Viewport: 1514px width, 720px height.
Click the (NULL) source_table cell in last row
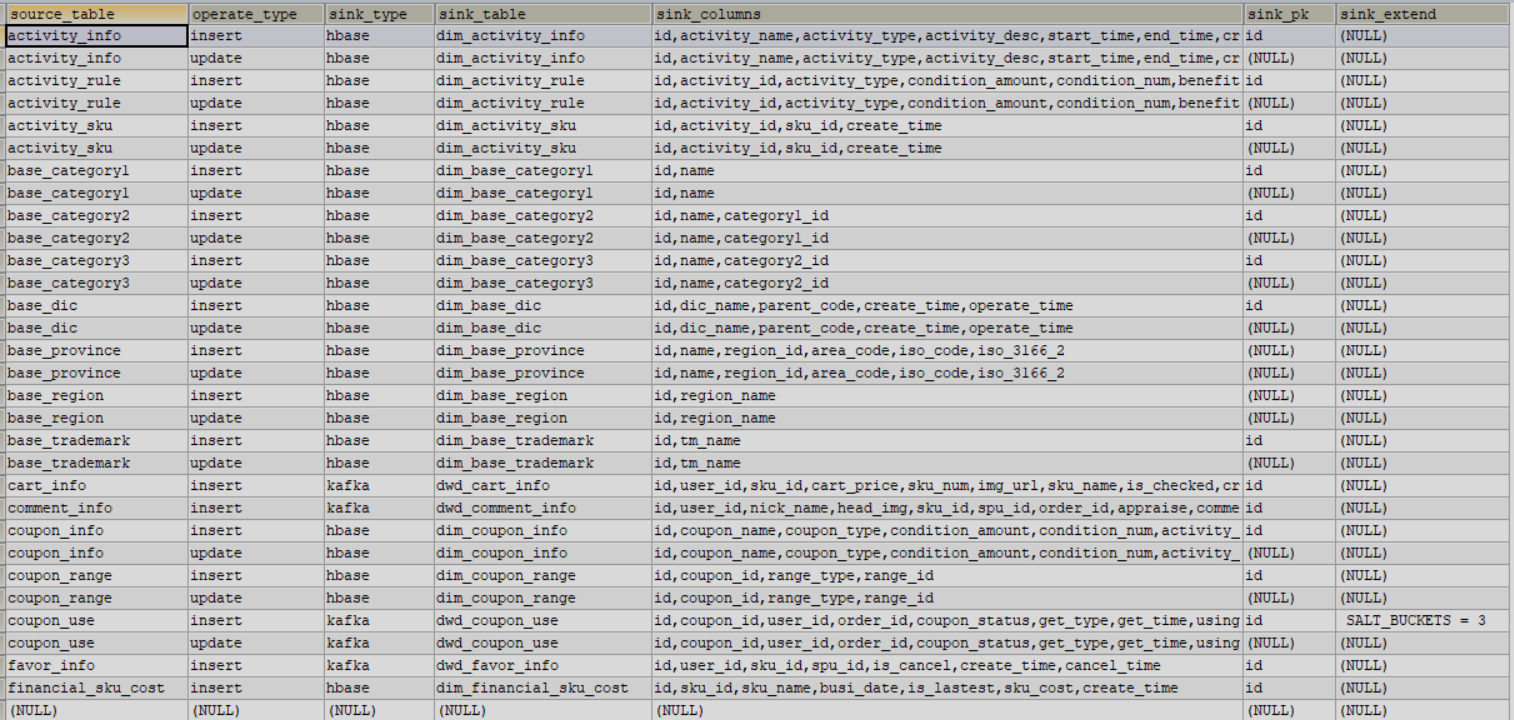tap(33, 710)
